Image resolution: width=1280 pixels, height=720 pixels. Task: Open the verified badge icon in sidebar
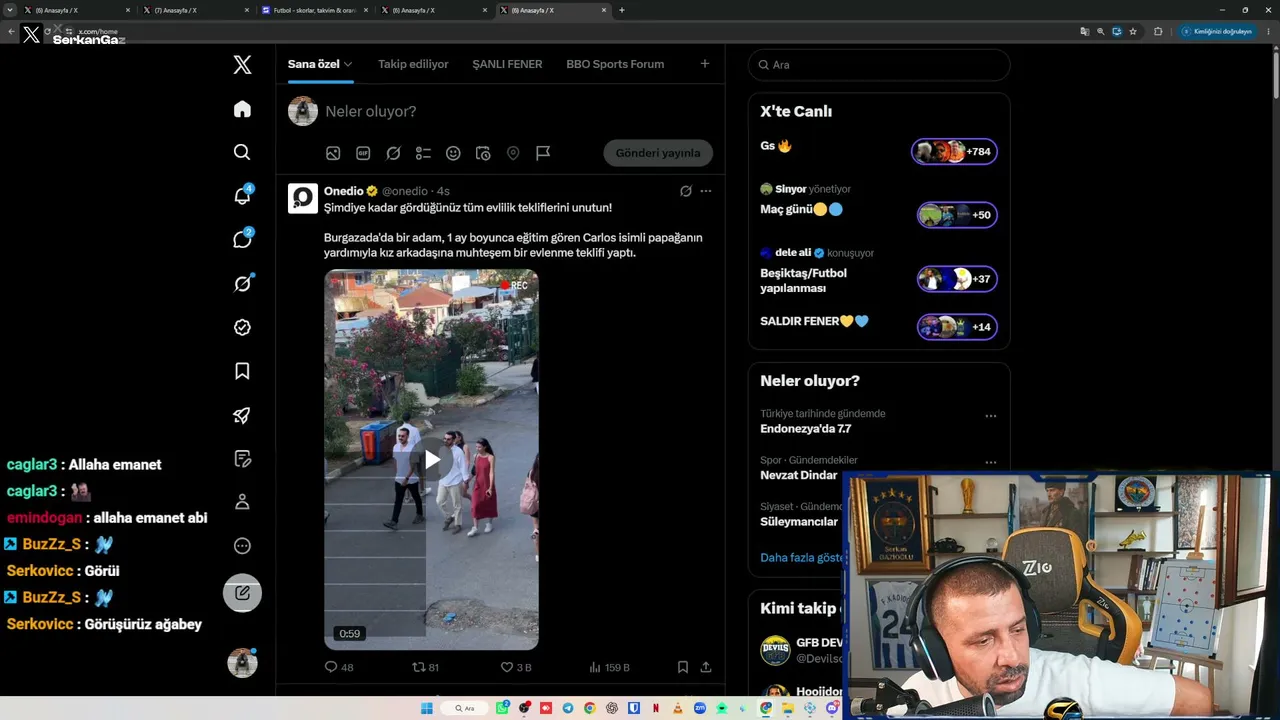click(242, 327)
